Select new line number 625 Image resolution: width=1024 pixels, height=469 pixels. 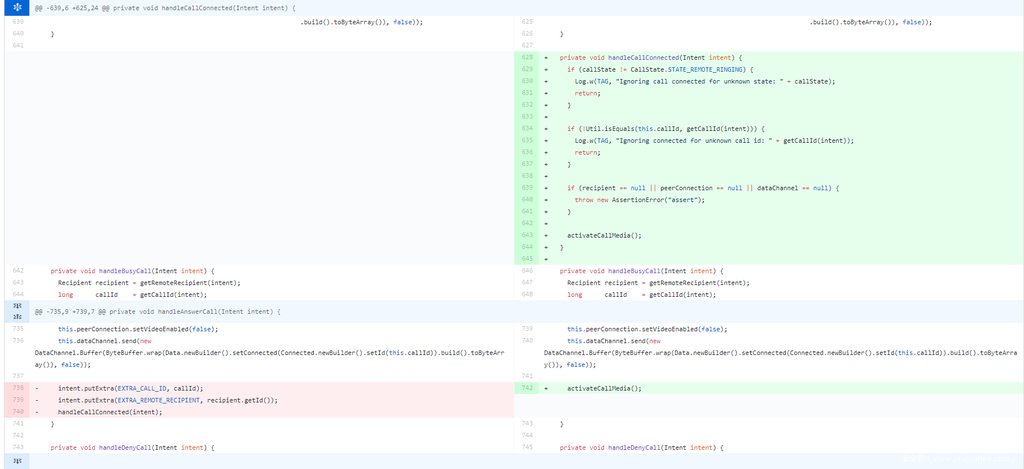pyautogui.click(x=527, y=21)
